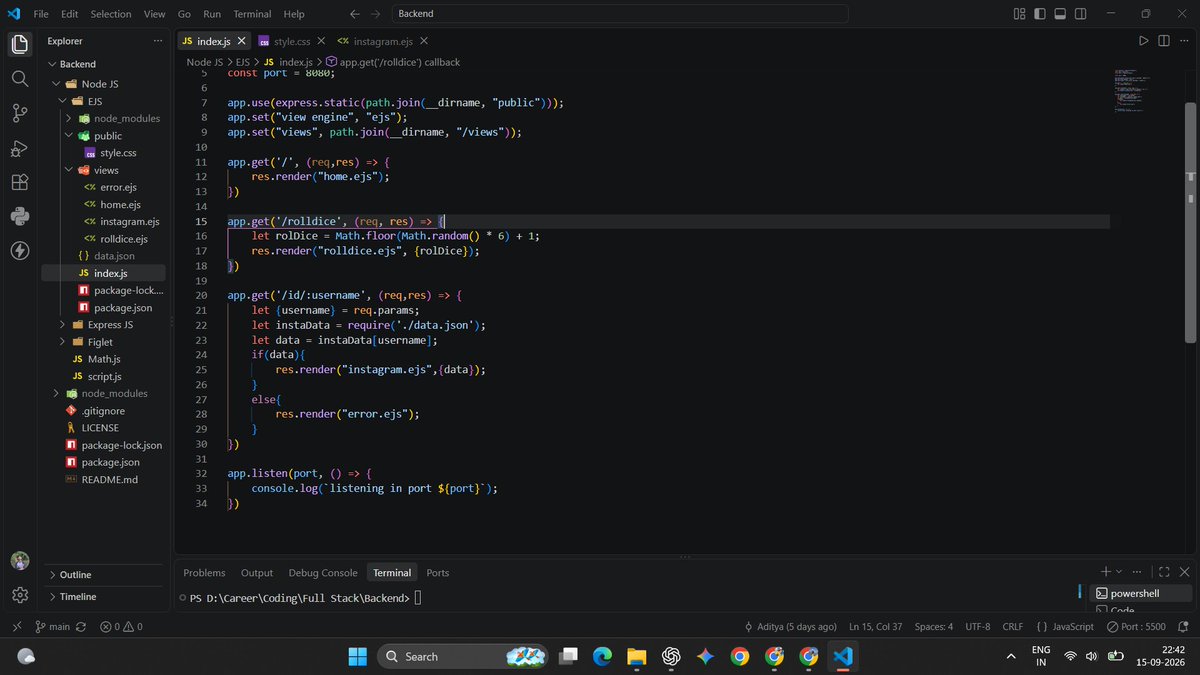Screen dimensions: 1200x675
Task: Click the Run Code play button
Action: pyautogui.click(x=1143, y=41)
